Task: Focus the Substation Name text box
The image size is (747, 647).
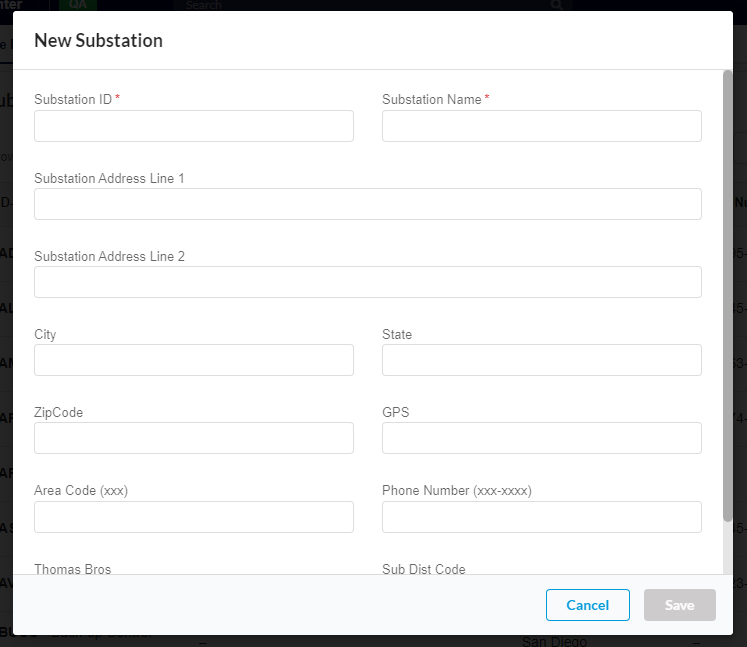Action: (x=541, y=126)
